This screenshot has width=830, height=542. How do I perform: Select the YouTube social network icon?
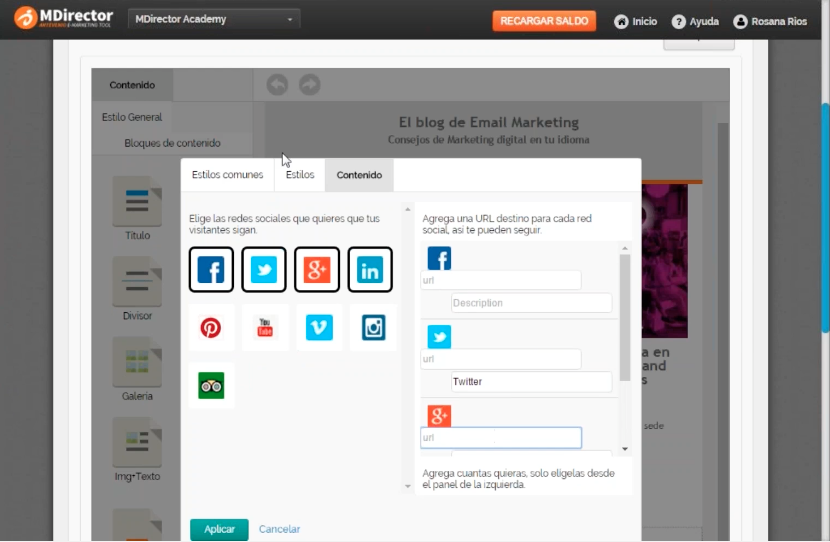265,328
